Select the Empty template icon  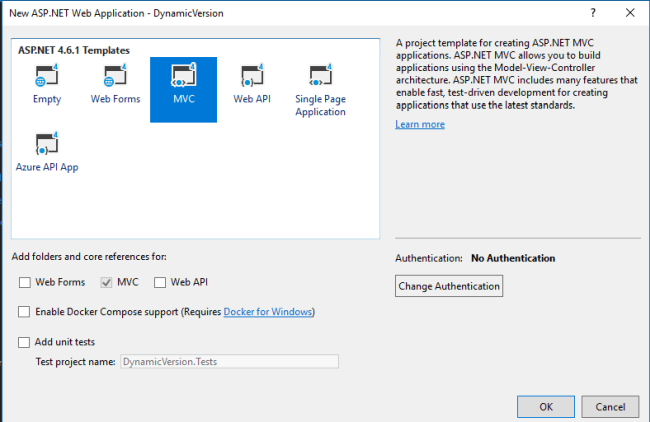tap(47, 75)
